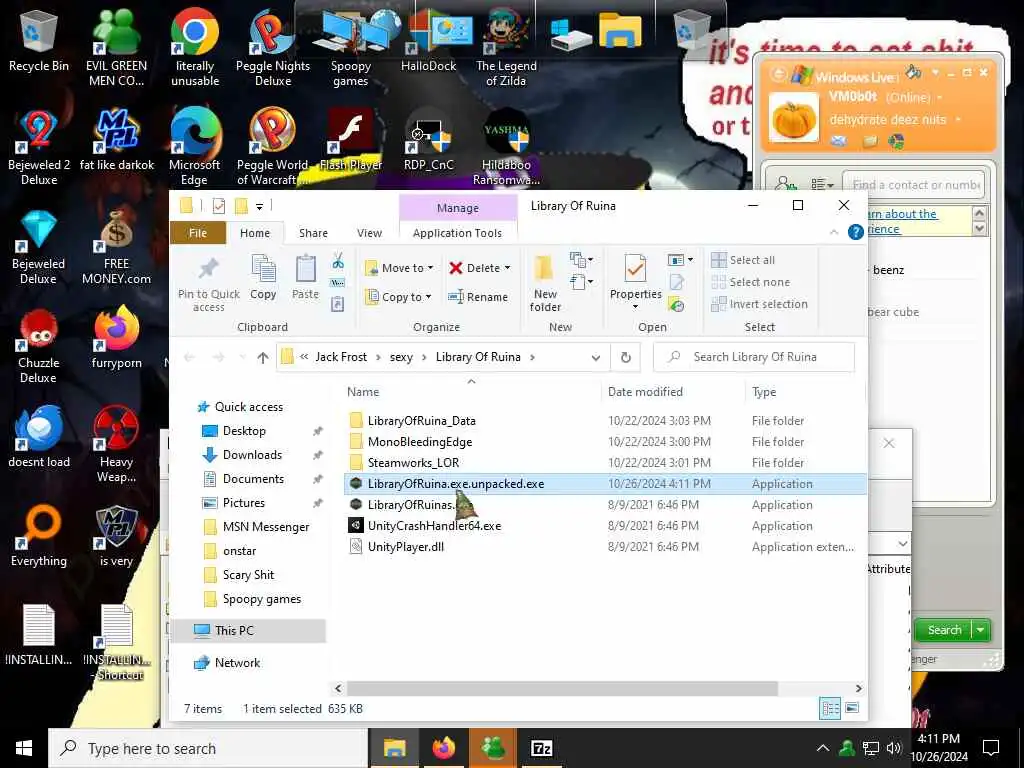Open Bejeweled 2 Deluxe shortcut
This screenshot has width=1024, height=768.
tap(39, 147)
